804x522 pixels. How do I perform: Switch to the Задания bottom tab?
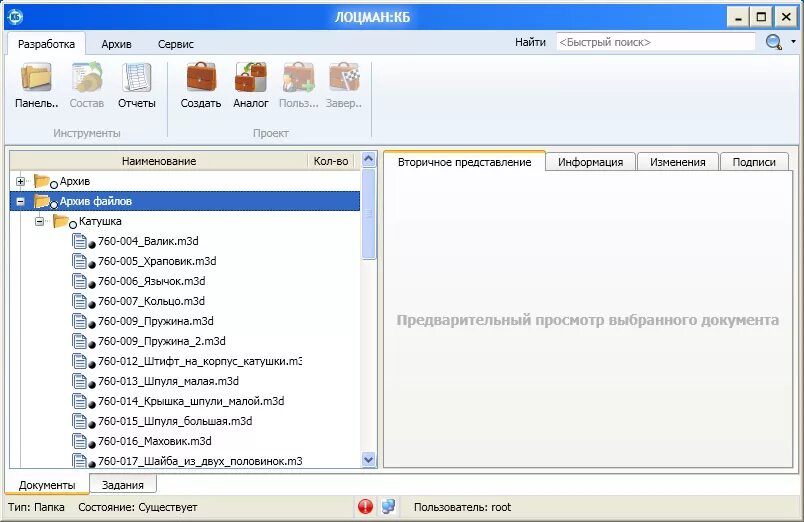click(x=123, y=485)
